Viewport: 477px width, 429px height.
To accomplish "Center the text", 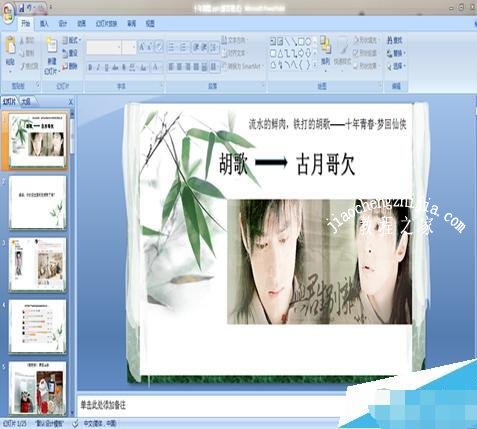I will click(x=179, y=67).
